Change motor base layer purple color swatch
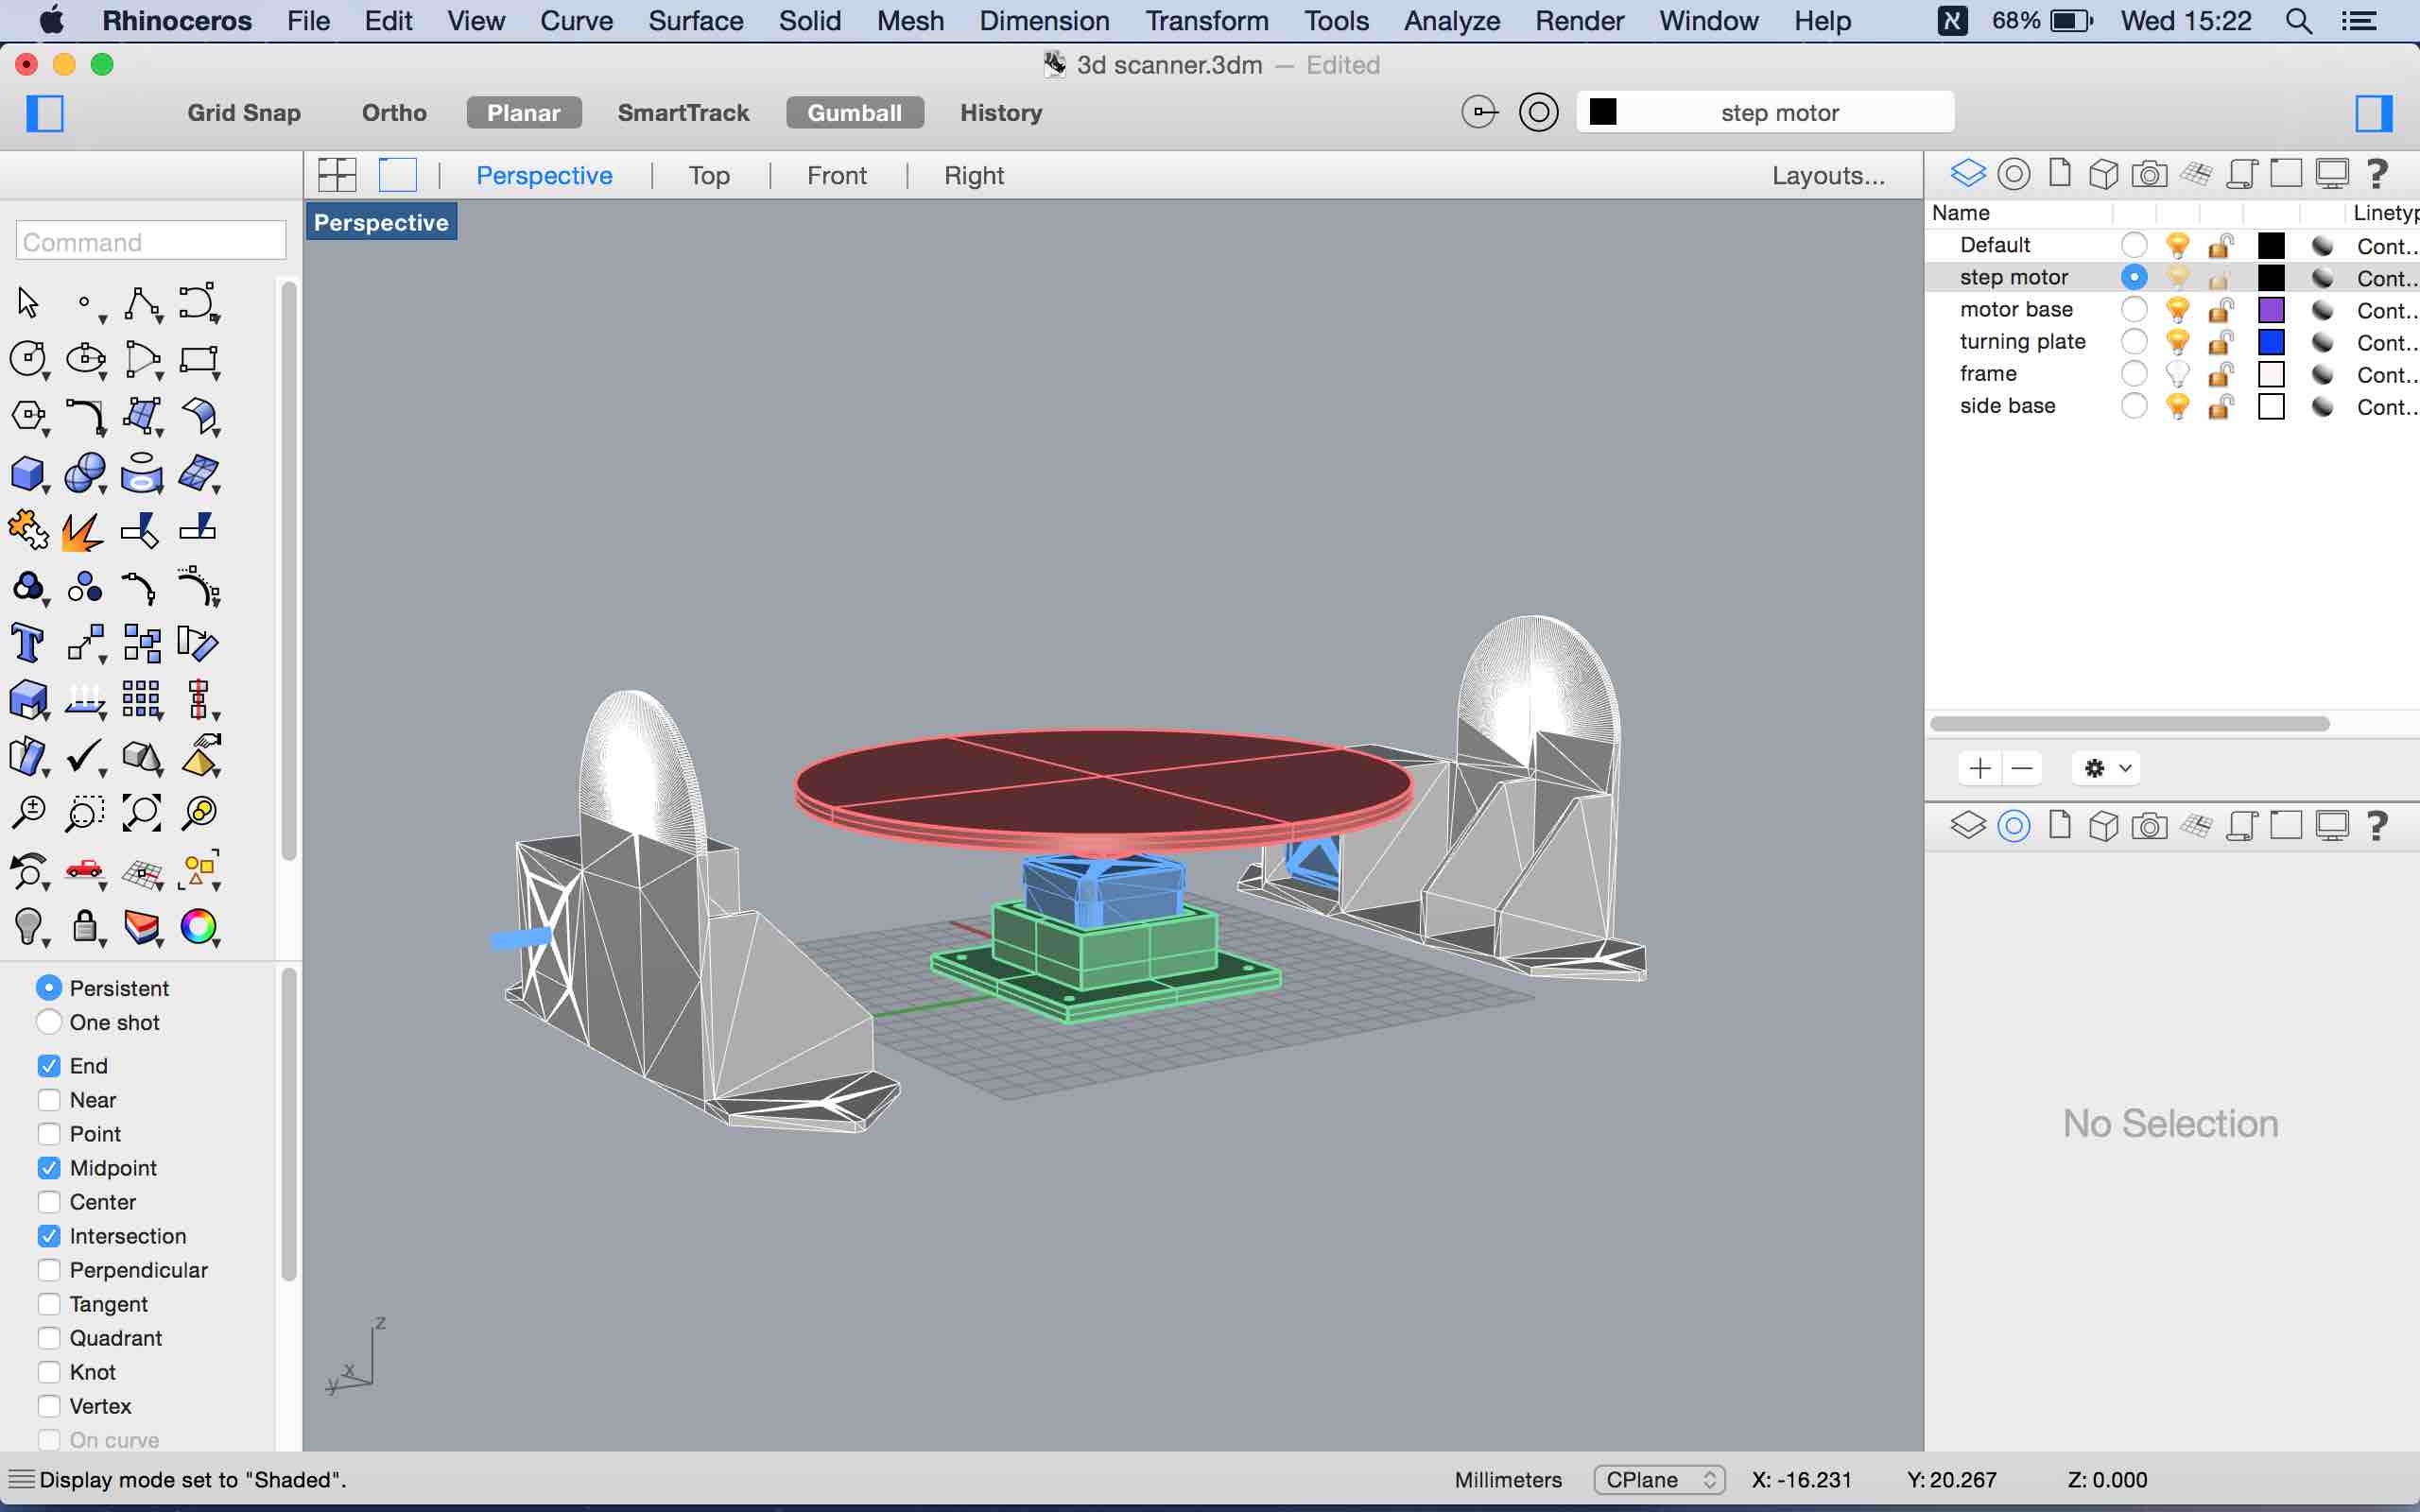This screenshot has width=2420, height=1512. 2271,310
